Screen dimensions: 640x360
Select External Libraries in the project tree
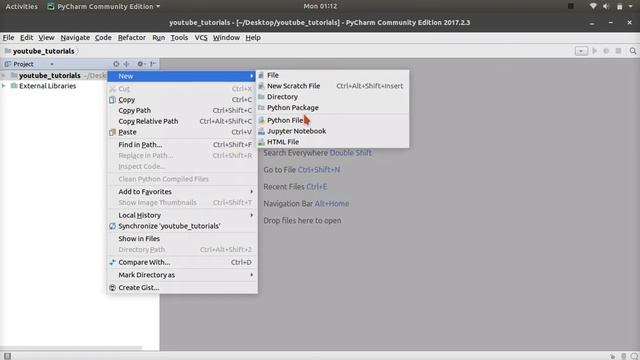47,86
